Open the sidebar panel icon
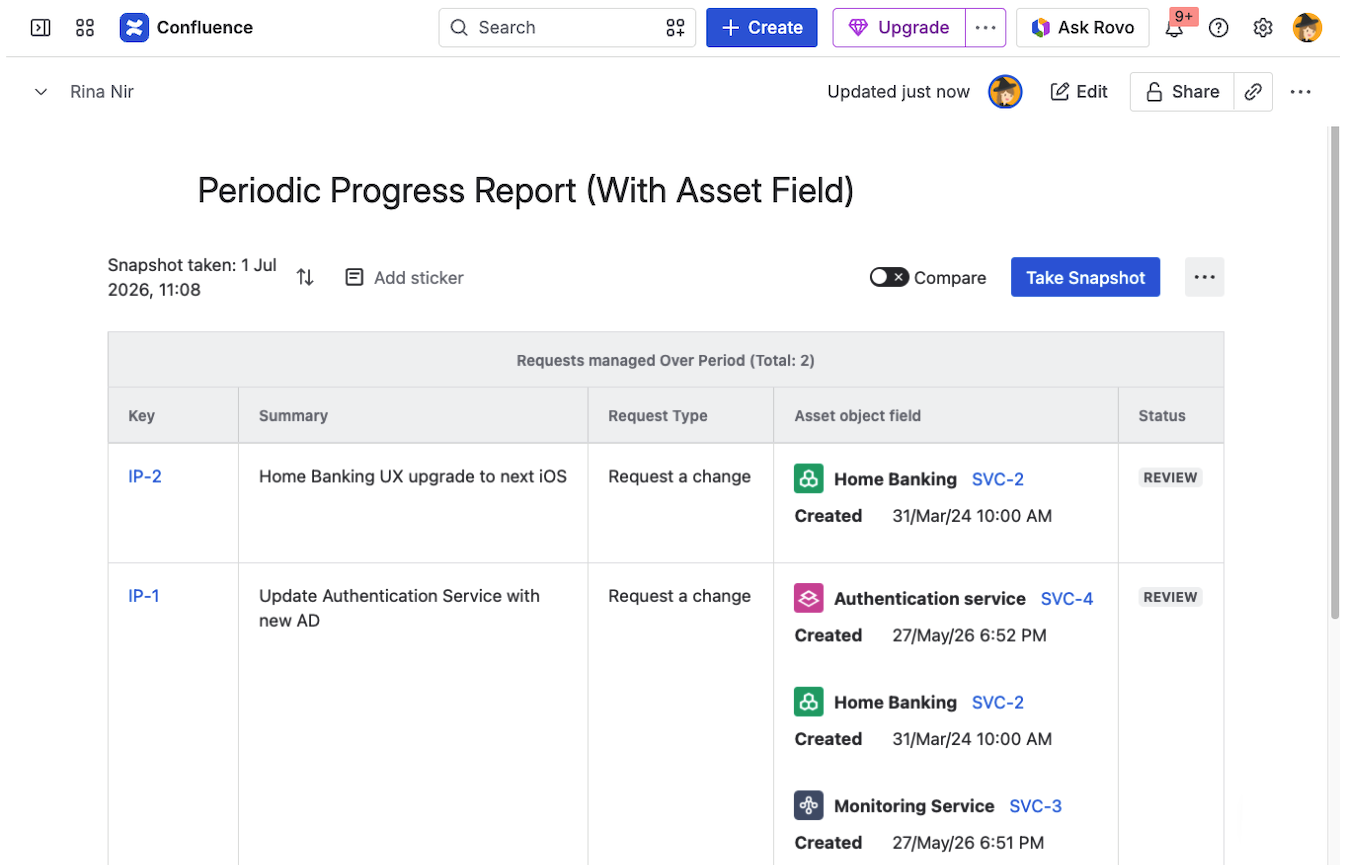Image resolution: width=1348 pixels, height=865 pixels. tap(41, 28)
